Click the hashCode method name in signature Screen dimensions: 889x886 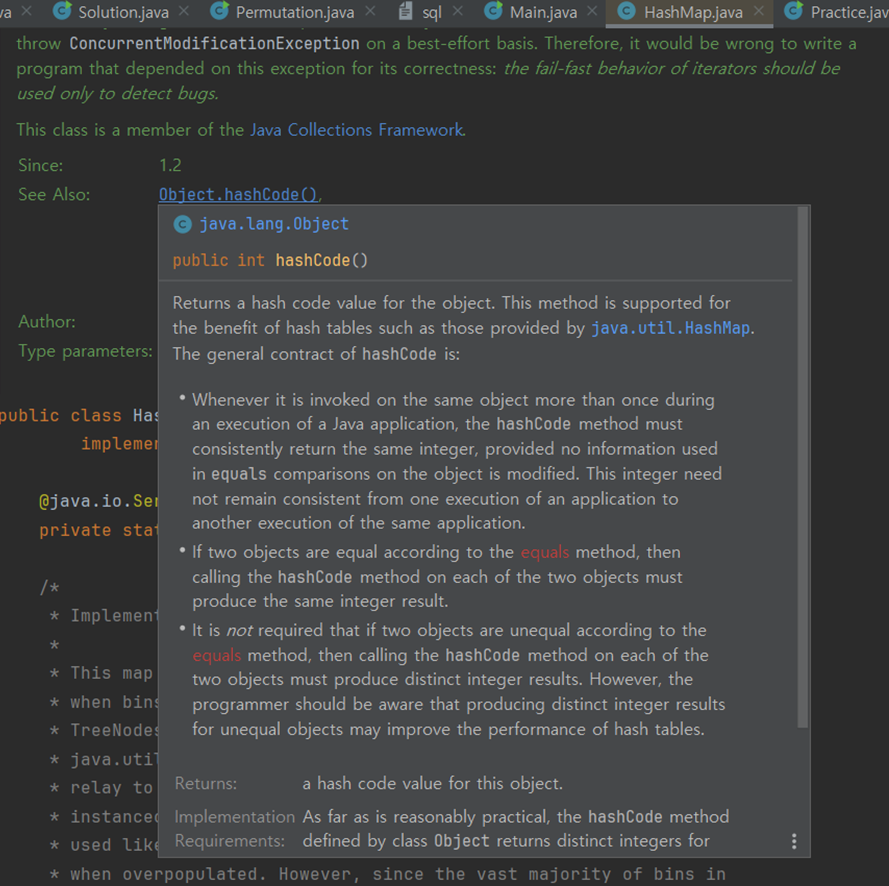[312, 260]
